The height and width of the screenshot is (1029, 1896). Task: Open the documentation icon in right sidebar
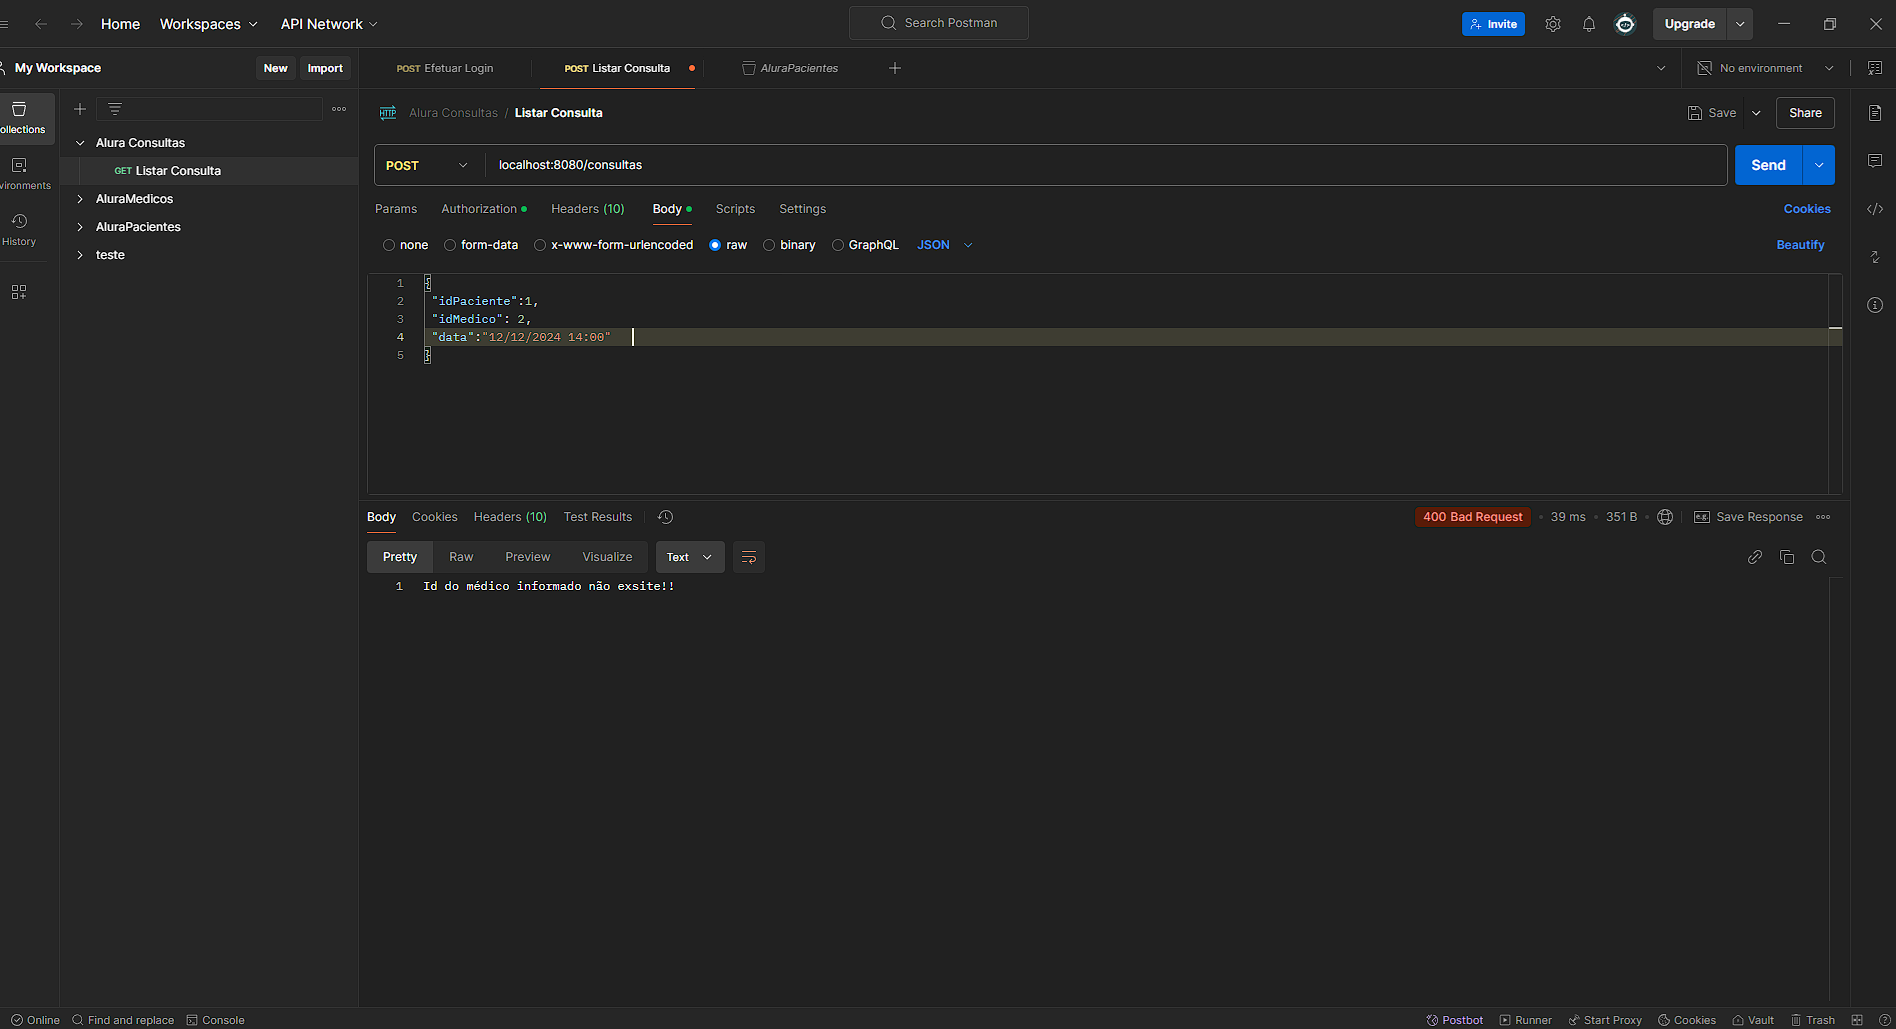point(1875,113)
